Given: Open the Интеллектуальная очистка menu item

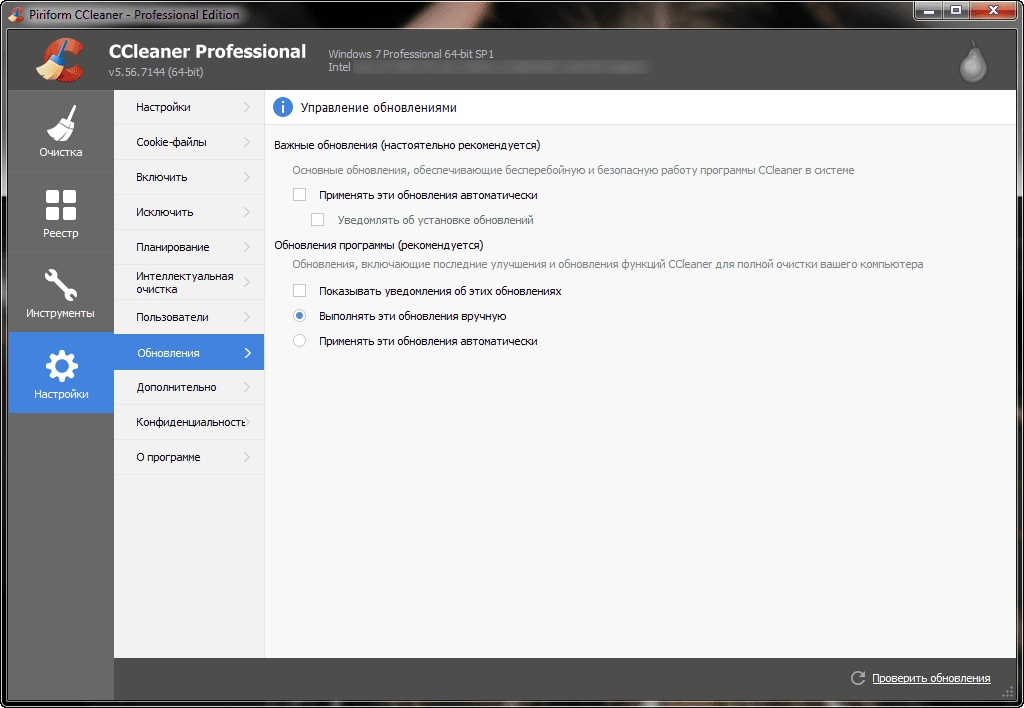Looking at the screenshot, I should point(189,282).
